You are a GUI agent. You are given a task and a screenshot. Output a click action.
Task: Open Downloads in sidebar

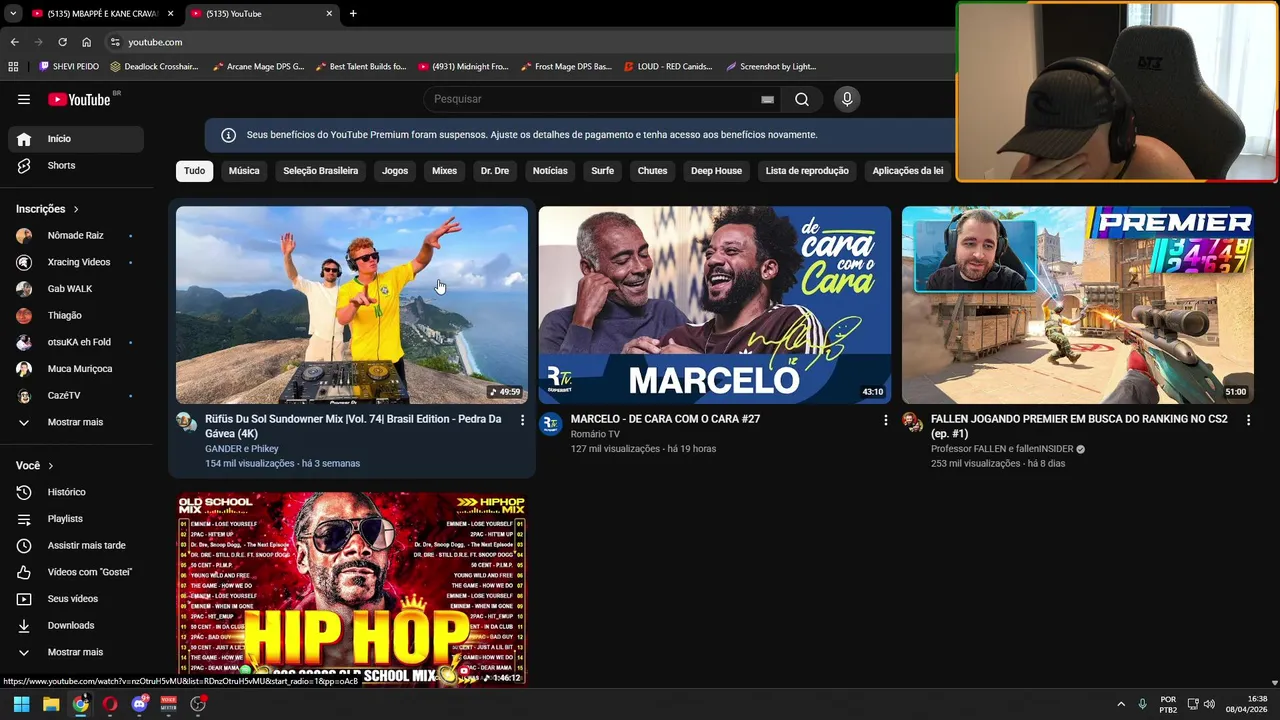click(x=76, y=625)
